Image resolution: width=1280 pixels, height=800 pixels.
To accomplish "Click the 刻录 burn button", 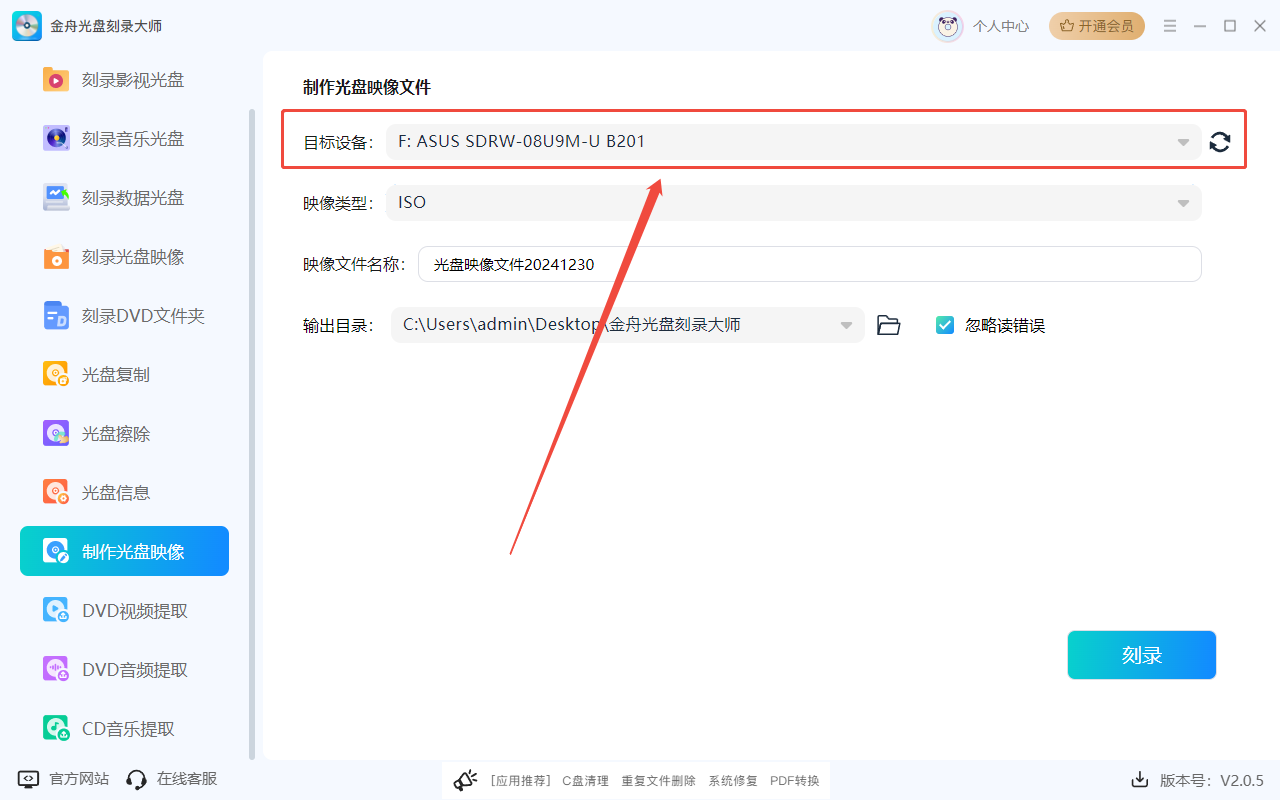I will tap(1142, 655).
